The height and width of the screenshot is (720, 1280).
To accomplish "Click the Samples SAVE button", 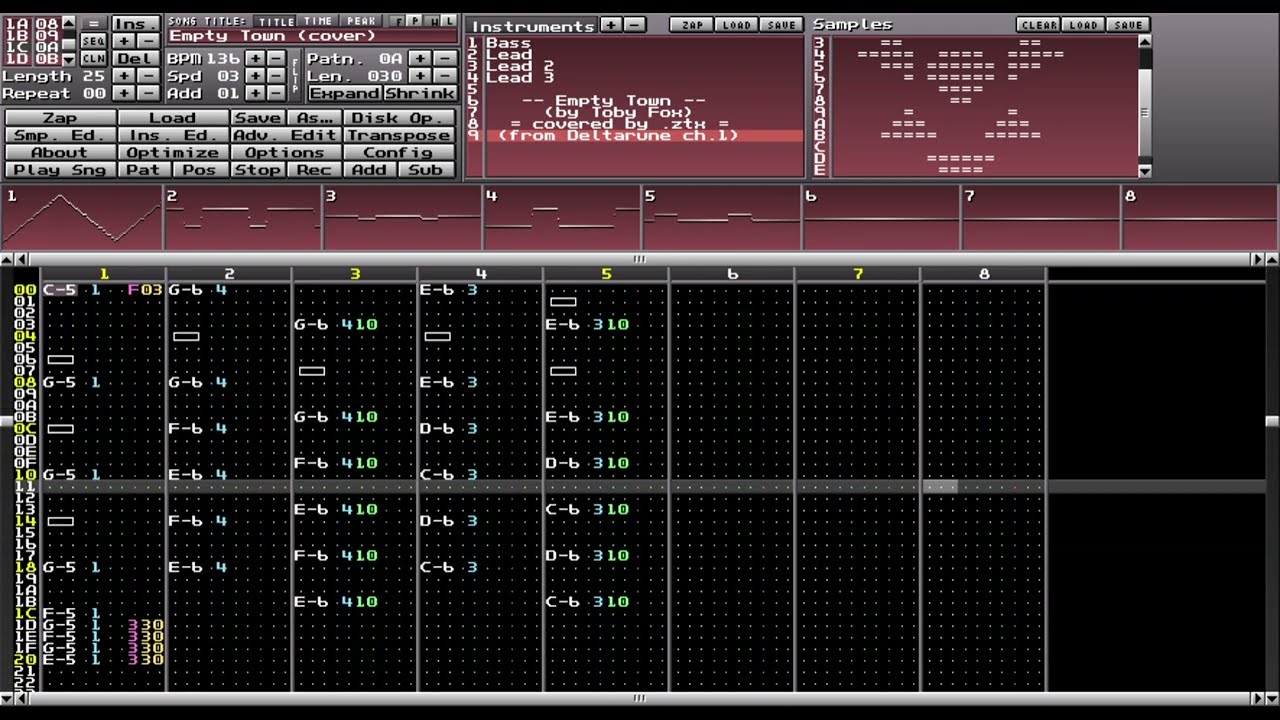I will (1127, 25).
